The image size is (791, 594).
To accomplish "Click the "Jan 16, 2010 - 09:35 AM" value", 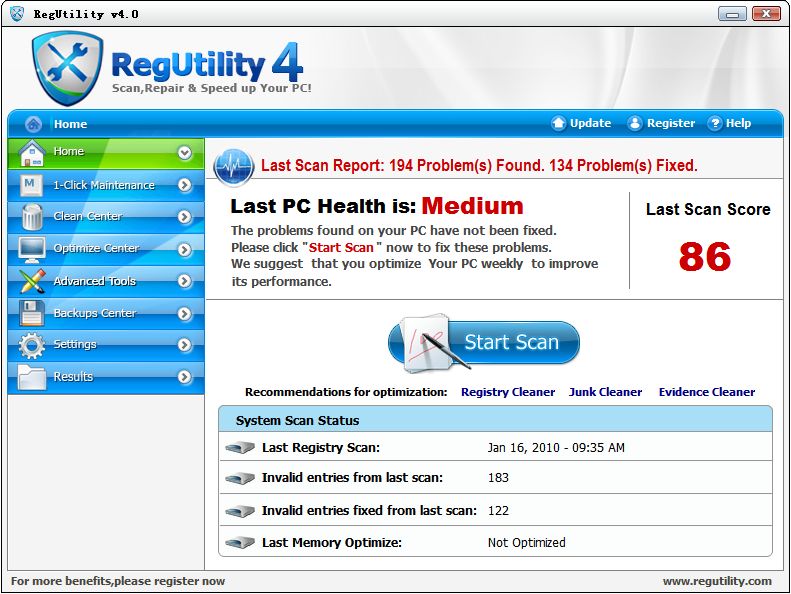I will coord(556,448).
